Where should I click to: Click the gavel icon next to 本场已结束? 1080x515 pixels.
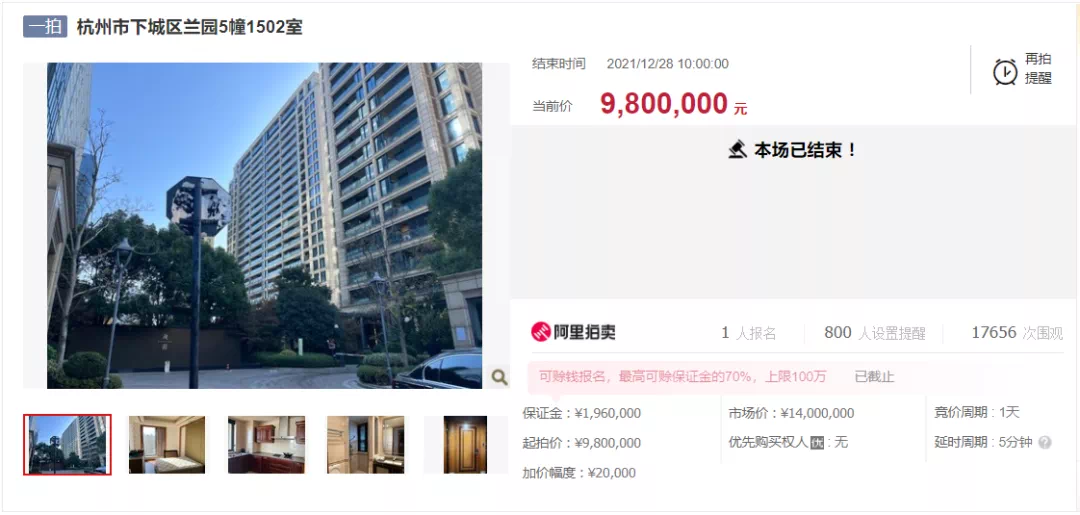[x=738, y=149]
